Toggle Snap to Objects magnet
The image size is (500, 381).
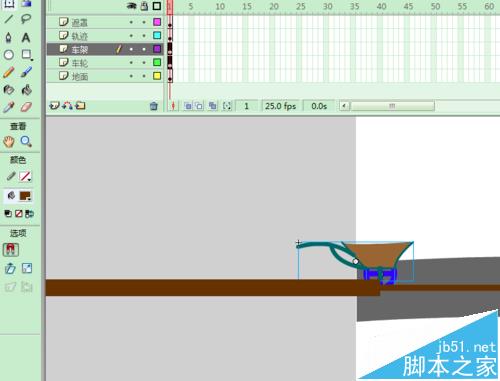[x=11, y=249]
